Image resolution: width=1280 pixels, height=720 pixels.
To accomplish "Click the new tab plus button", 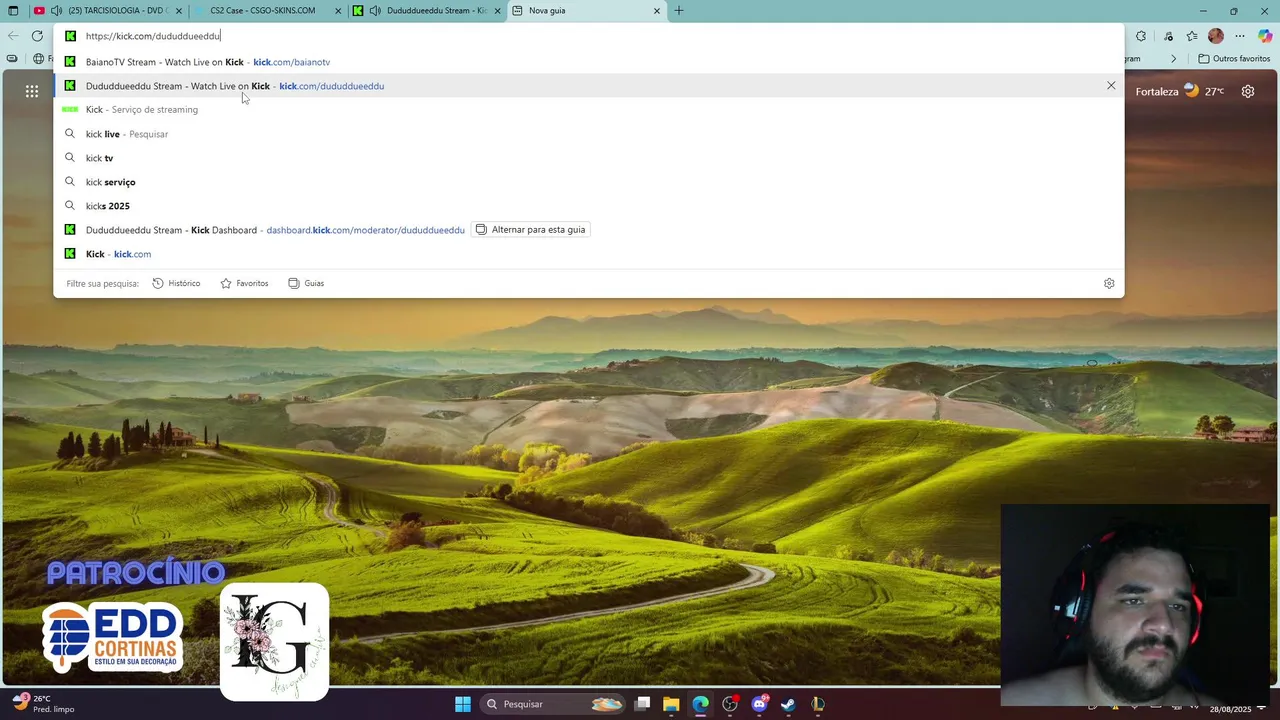I will (x=679, y=11).
